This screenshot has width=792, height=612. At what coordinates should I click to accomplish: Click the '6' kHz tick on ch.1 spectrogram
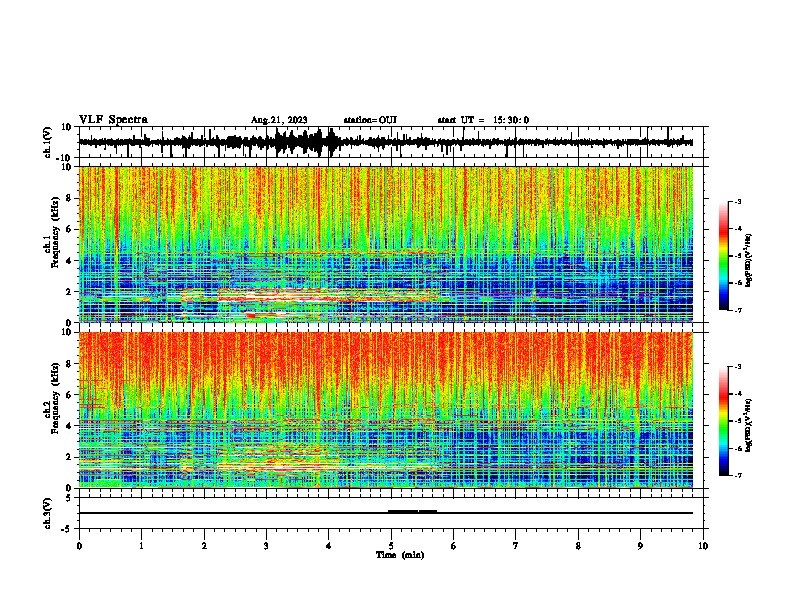point(69,230)
